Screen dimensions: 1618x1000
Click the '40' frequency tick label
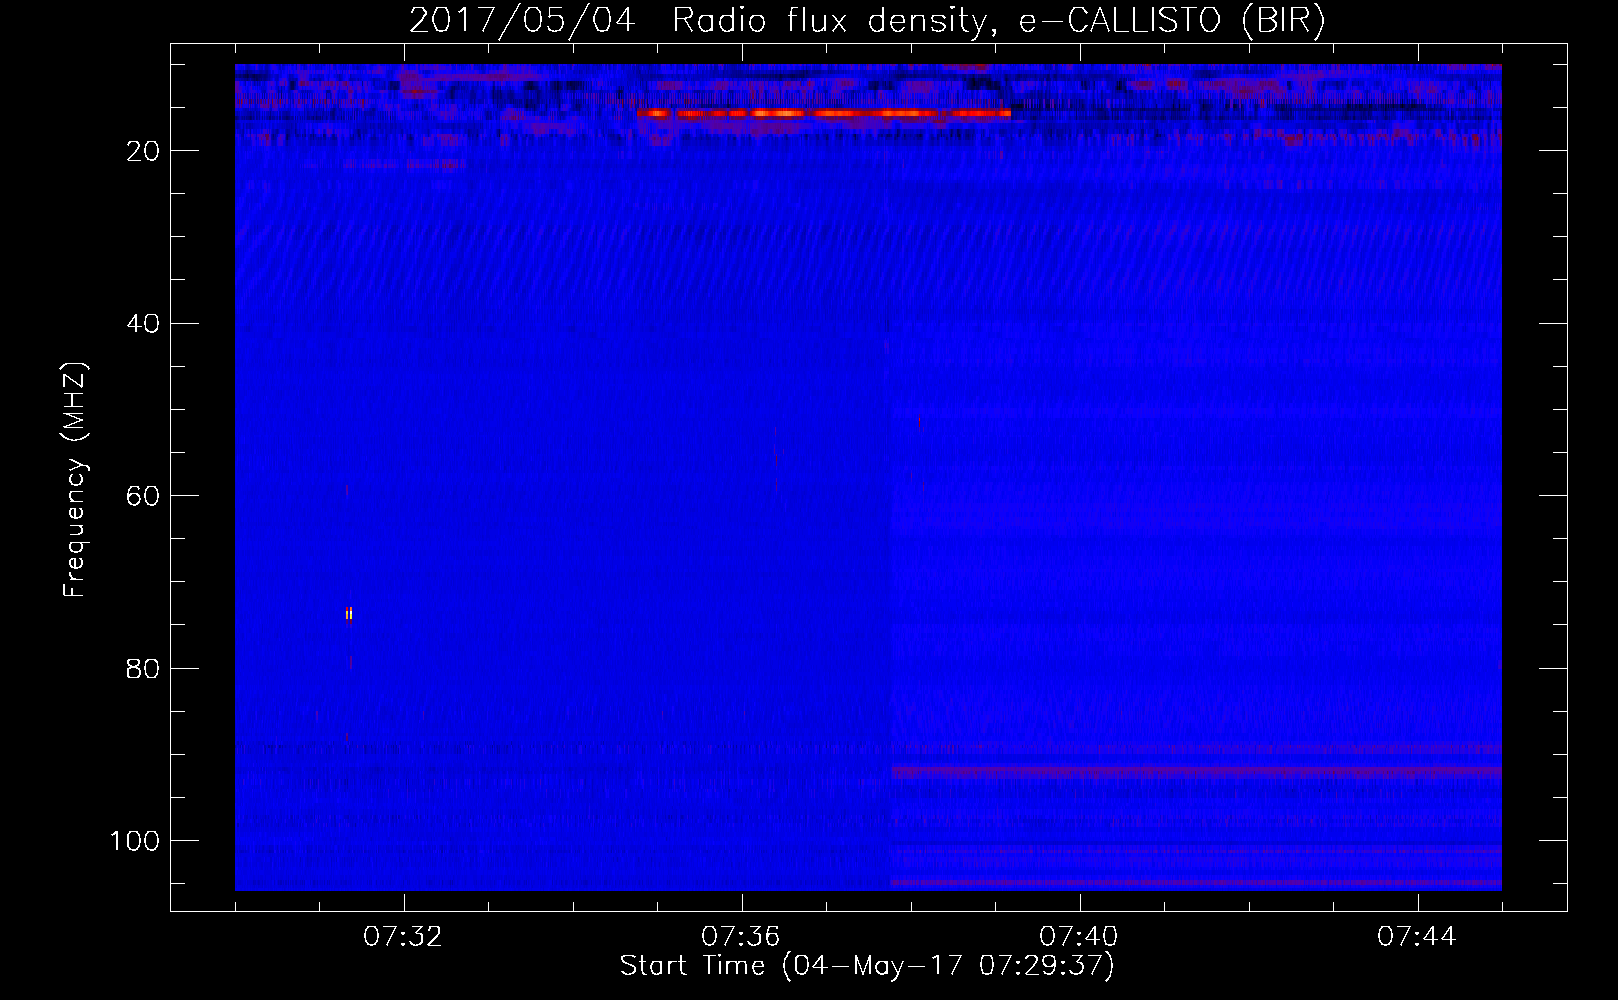(143, 324)
